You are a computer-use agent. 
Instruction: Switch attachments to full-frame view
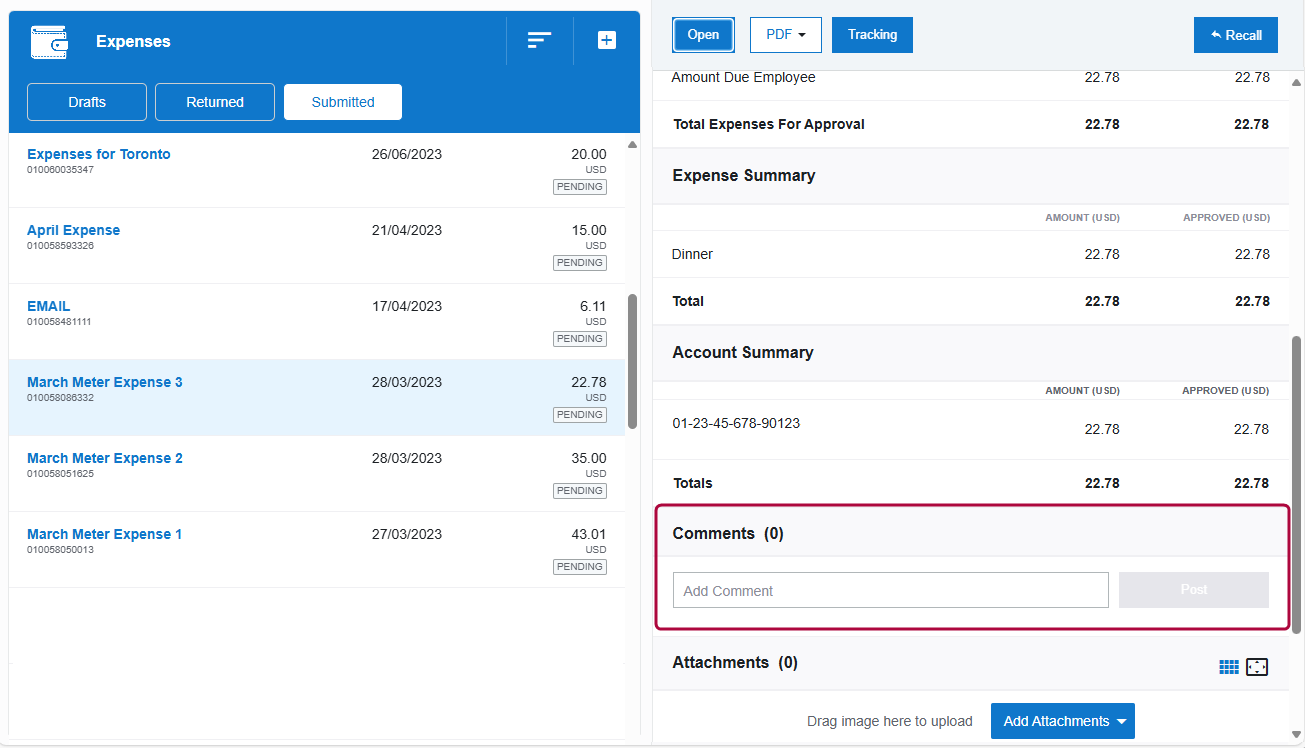click(1257, 667)
